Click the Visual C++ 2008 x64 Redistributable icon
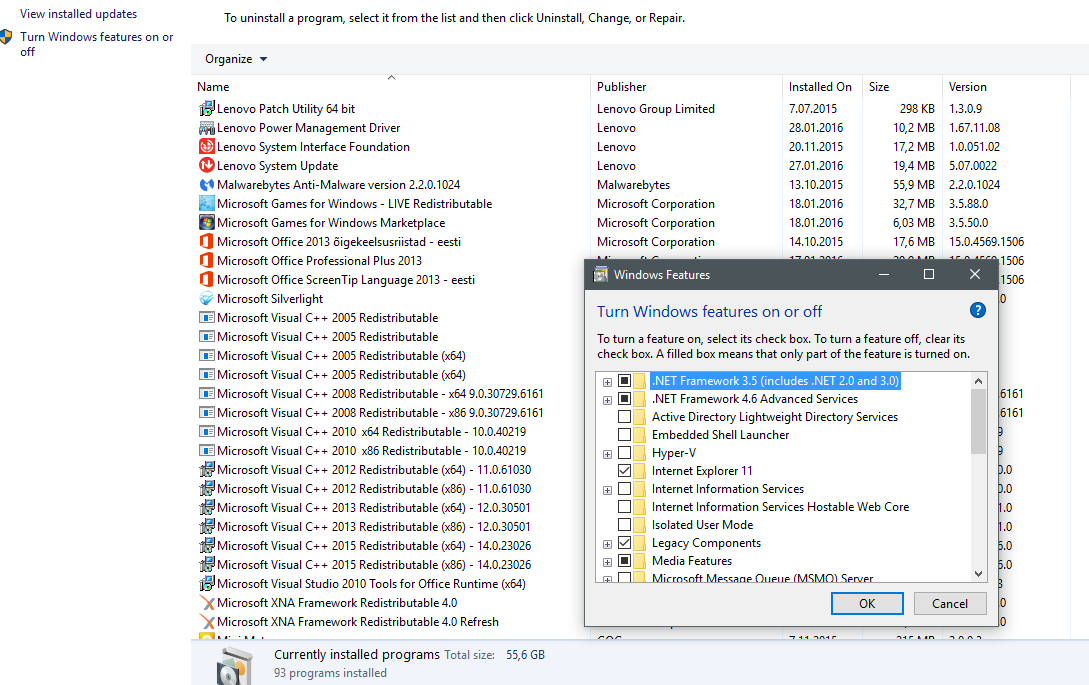 tap(206, 393)
